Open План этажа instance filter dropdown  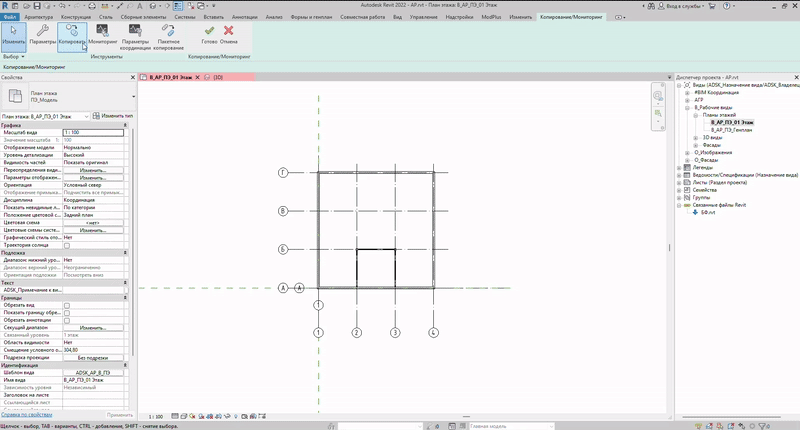pyautogui.click(x=45, y=116)
